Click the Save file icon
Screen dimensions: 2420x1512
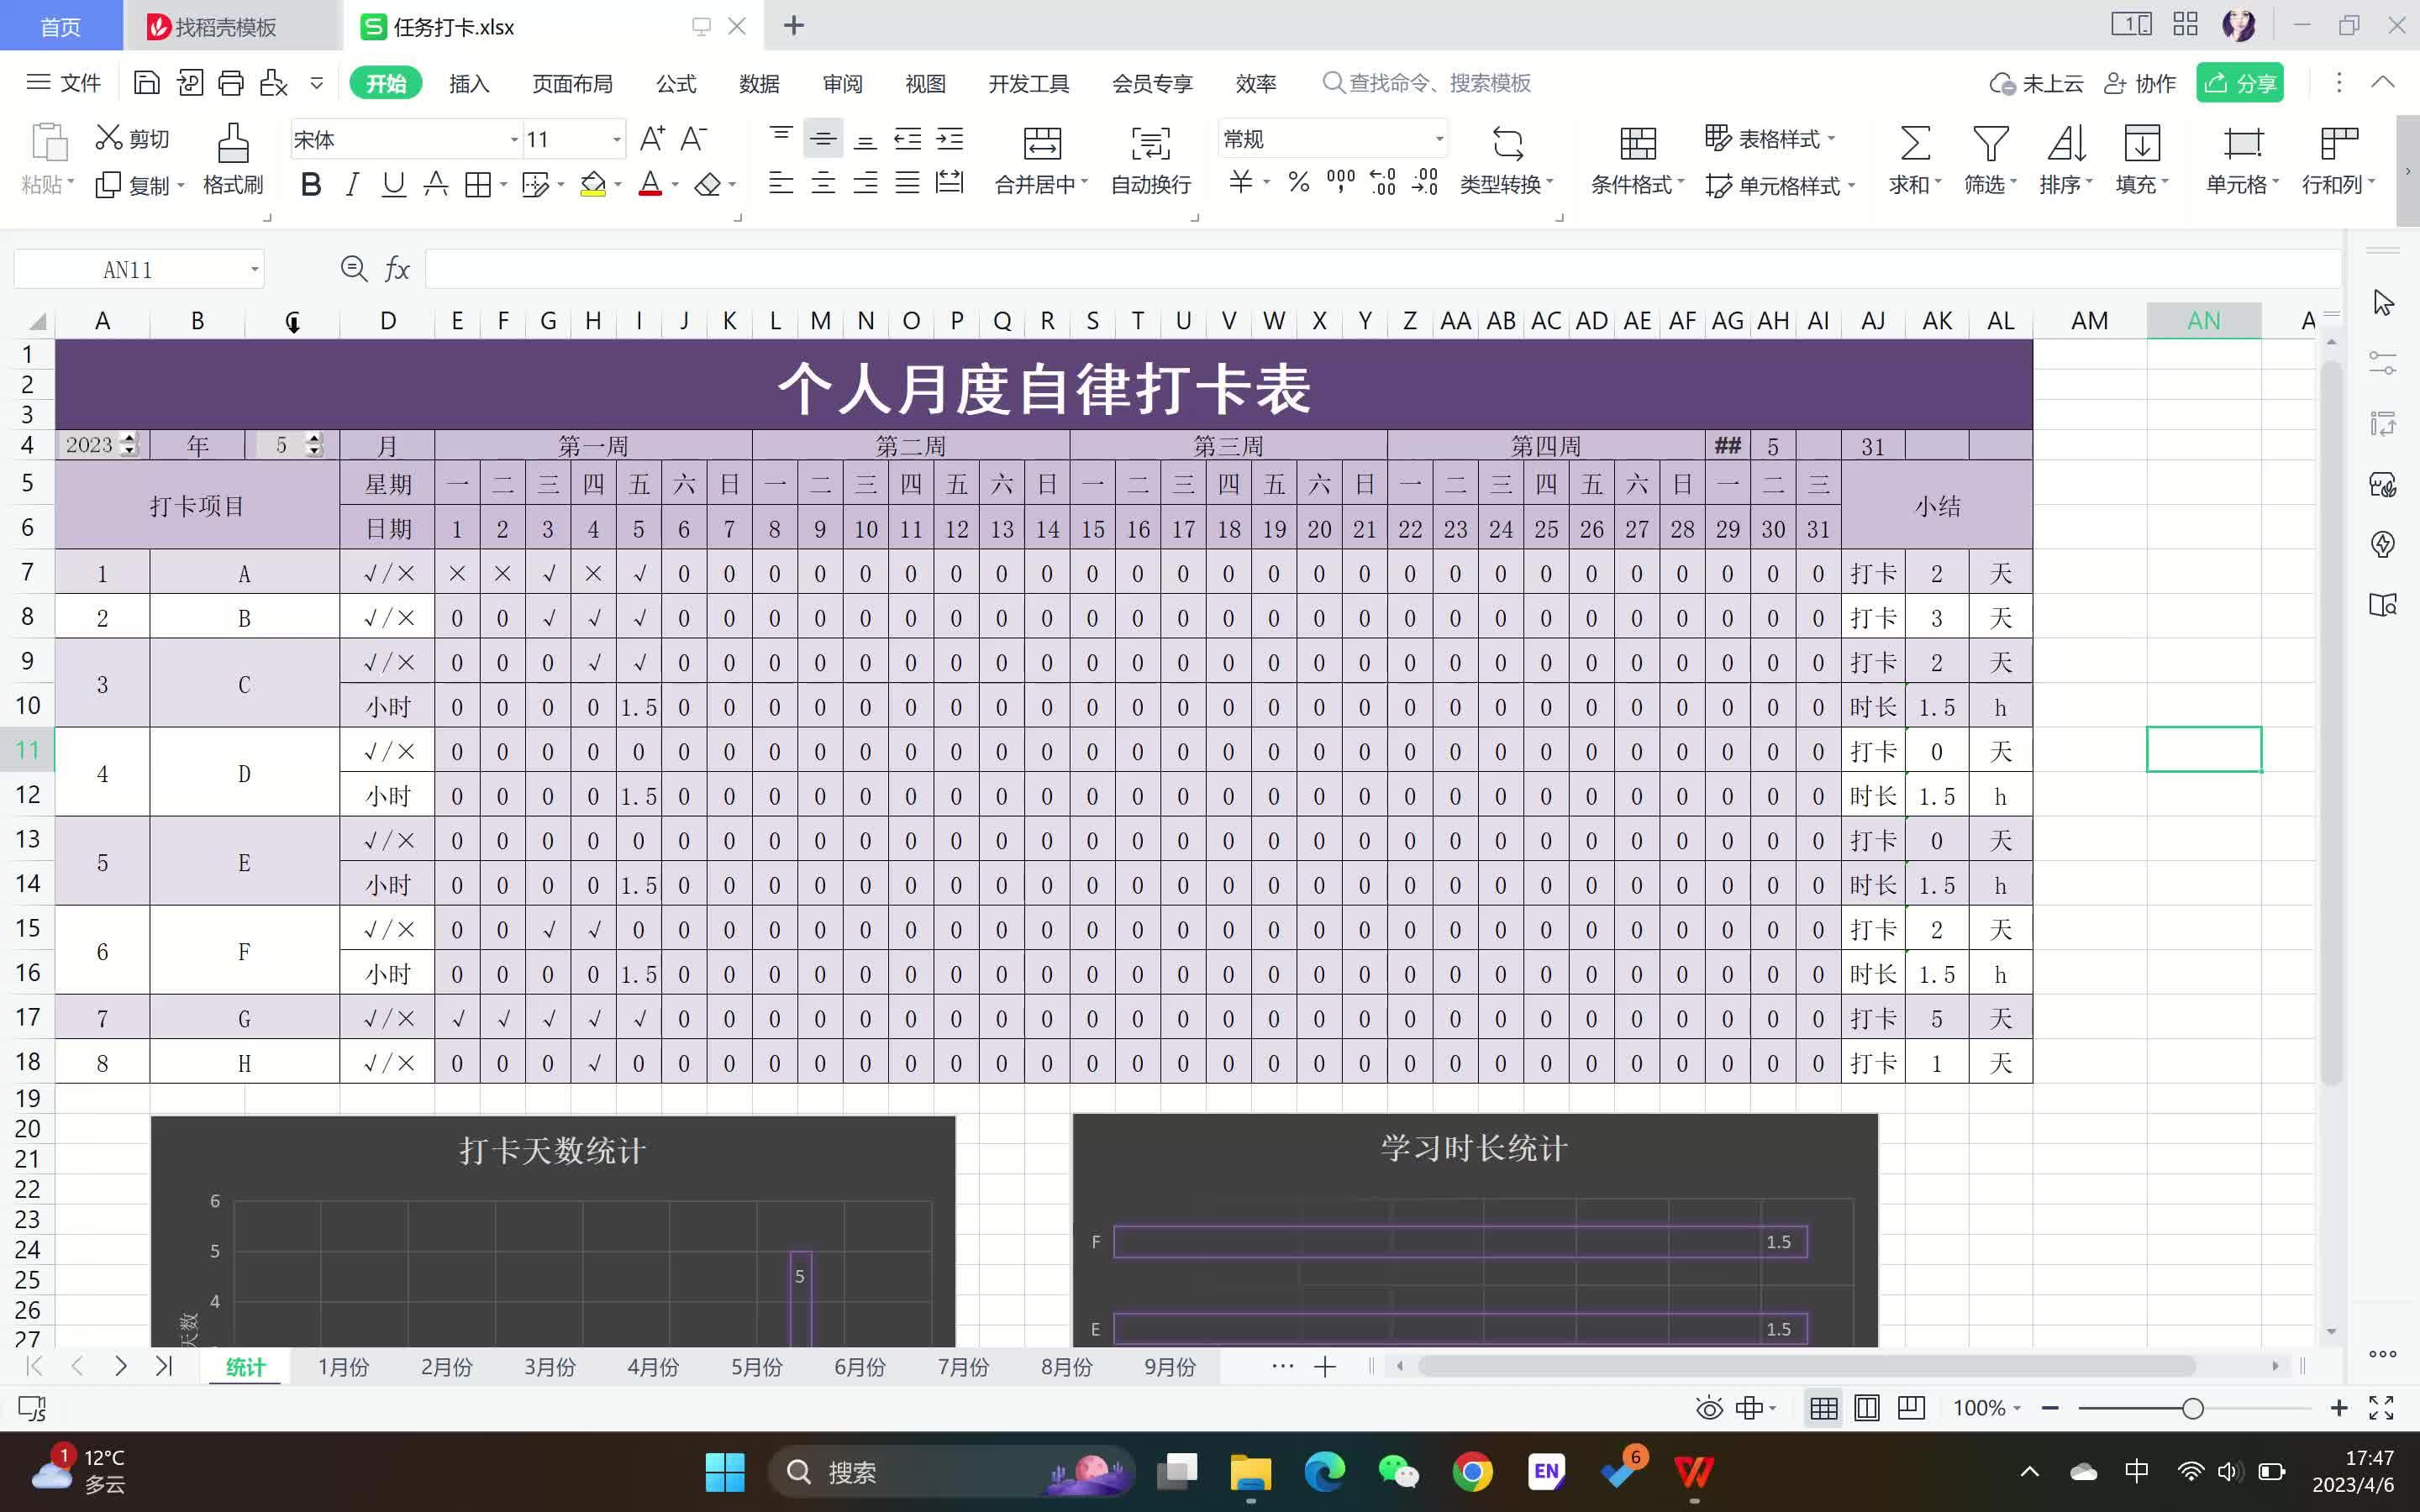point(147,83)
